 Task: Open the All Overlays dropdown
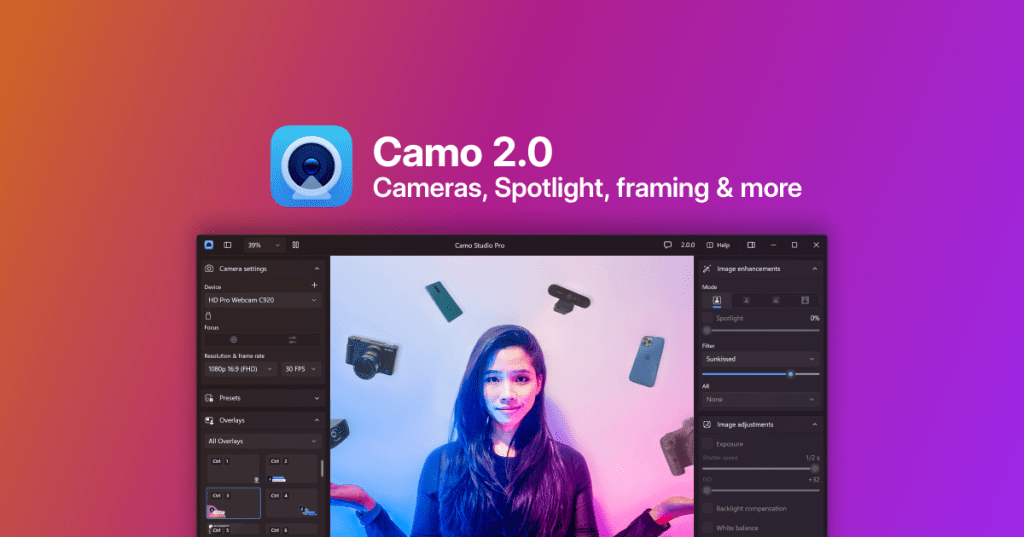[x=263, y=441]
